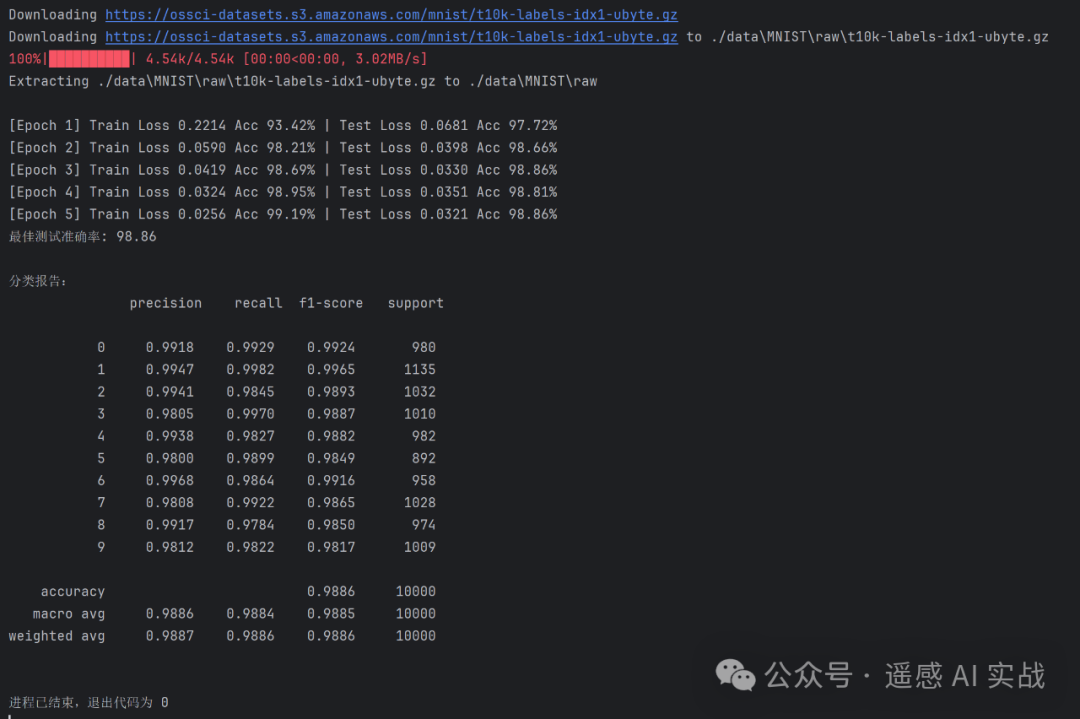This screenshot has height=719, width=1080.
Task: Open the t10k-labels URL on the first Downloading line
Action: click(x=391, y=14)
